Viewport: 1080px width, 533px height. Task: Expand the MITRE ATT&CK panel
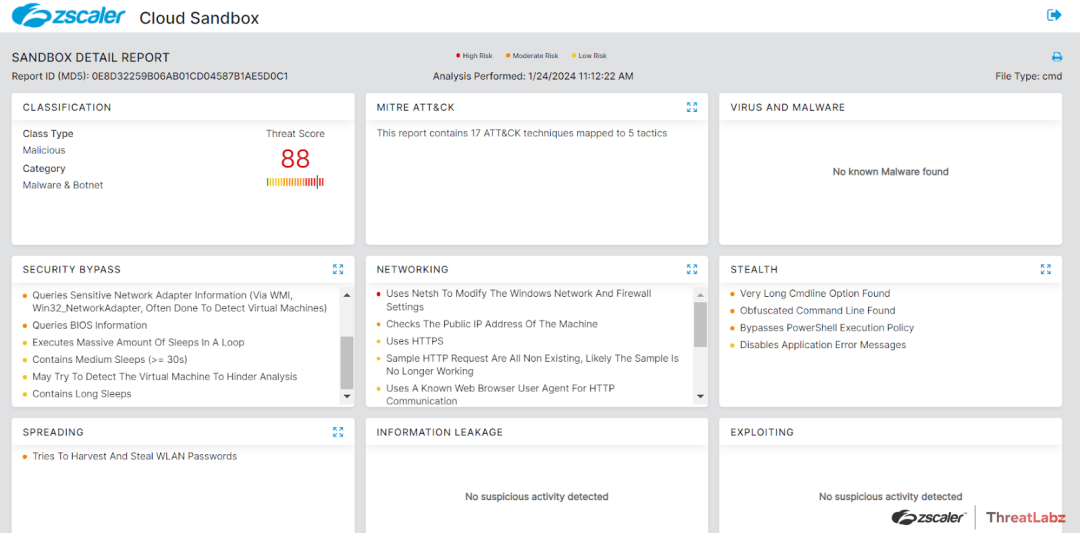pos(692,107)
